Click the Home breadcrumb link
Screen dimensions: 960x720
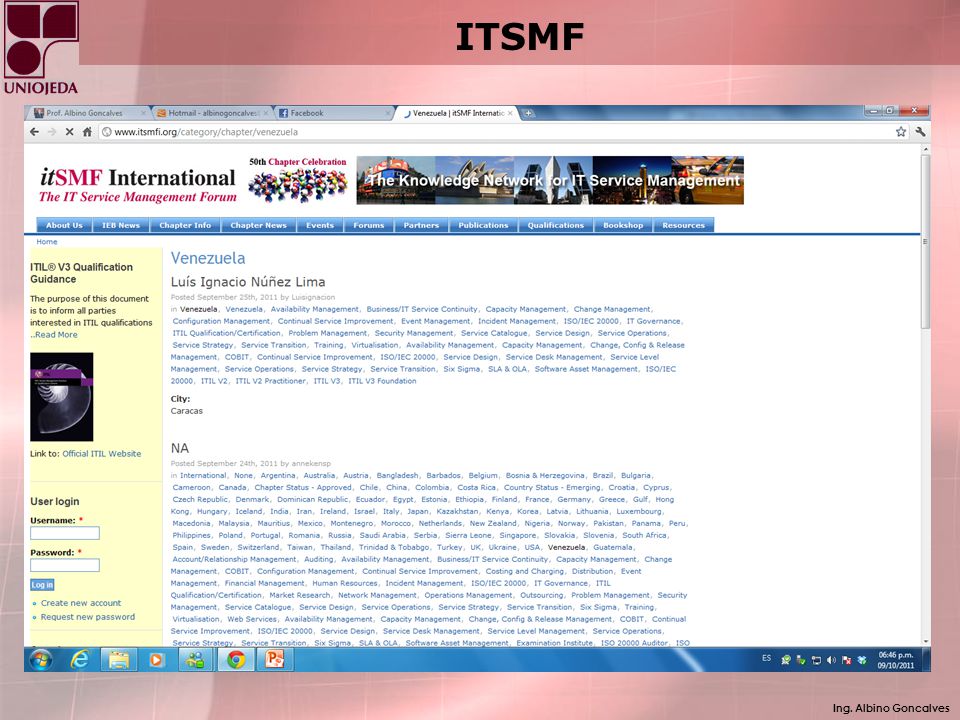47,242
